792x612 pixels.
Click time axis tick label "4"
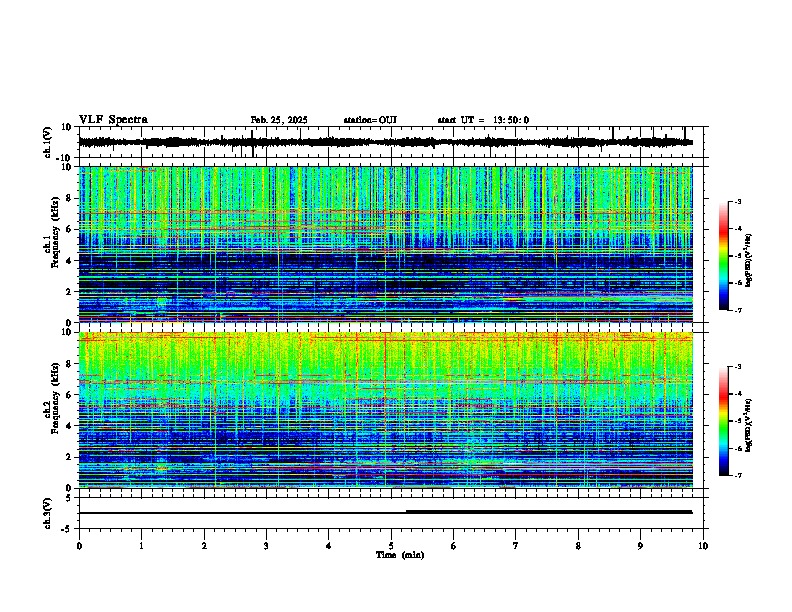[x=329, y=546]
